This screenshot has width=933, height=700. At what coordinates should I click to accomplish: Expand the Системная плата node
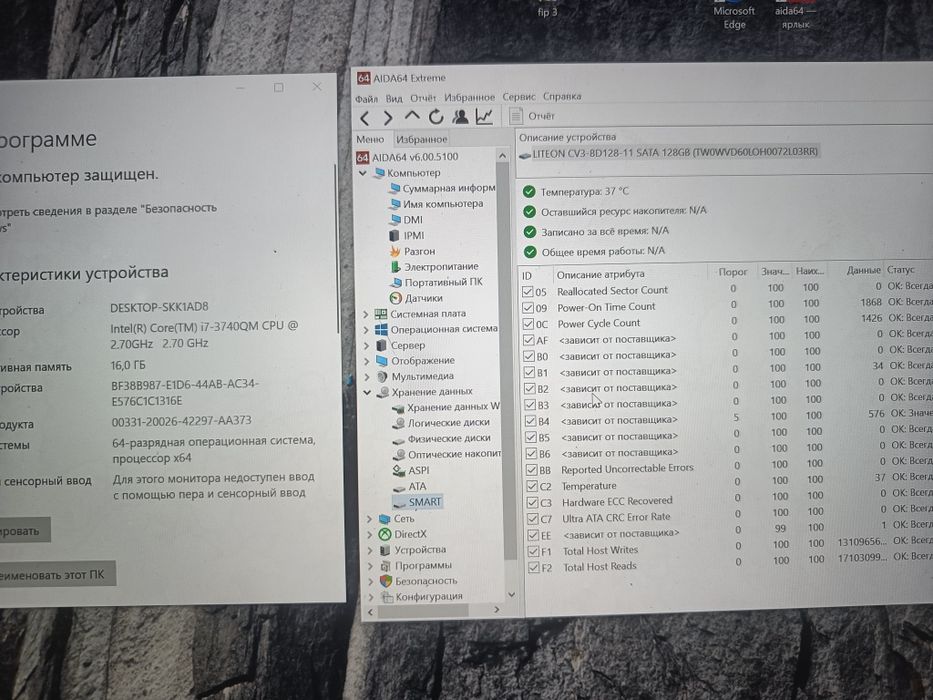[x=367, y=314]
